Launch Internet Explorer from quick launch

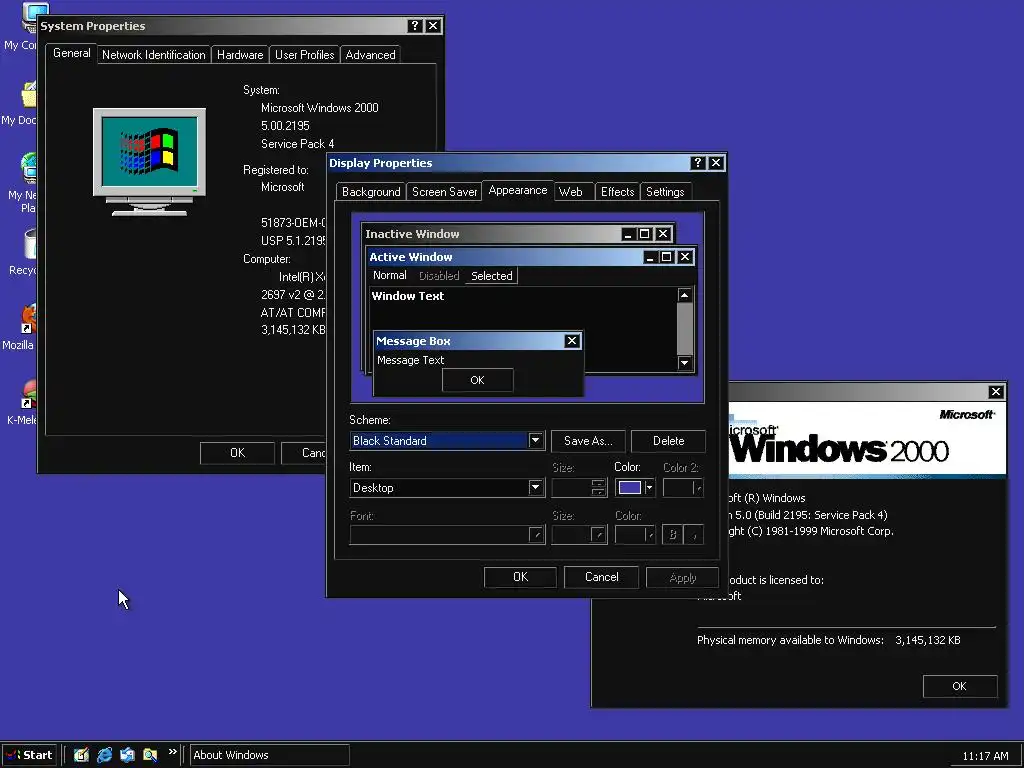click(x=104, y=755)
